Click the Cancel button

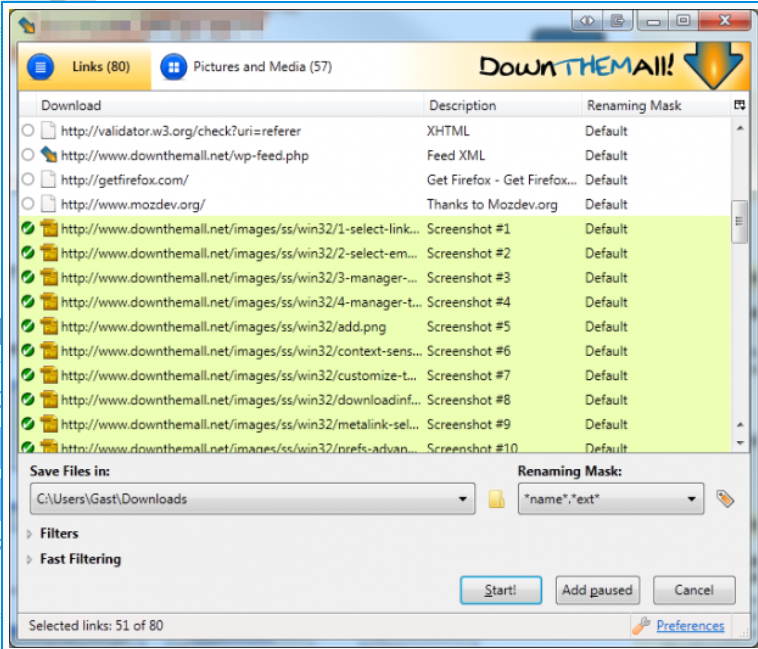[694, 590]
